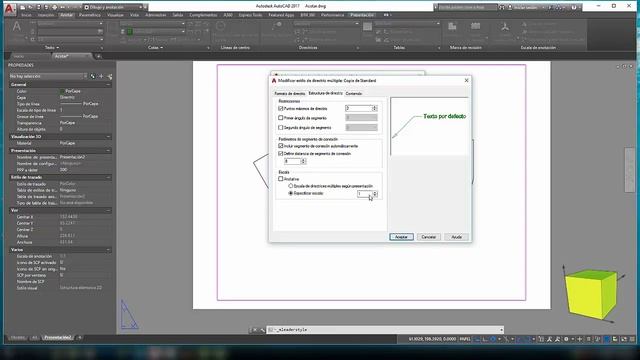Expand the Texto panel dropdown

coord(52,48)
